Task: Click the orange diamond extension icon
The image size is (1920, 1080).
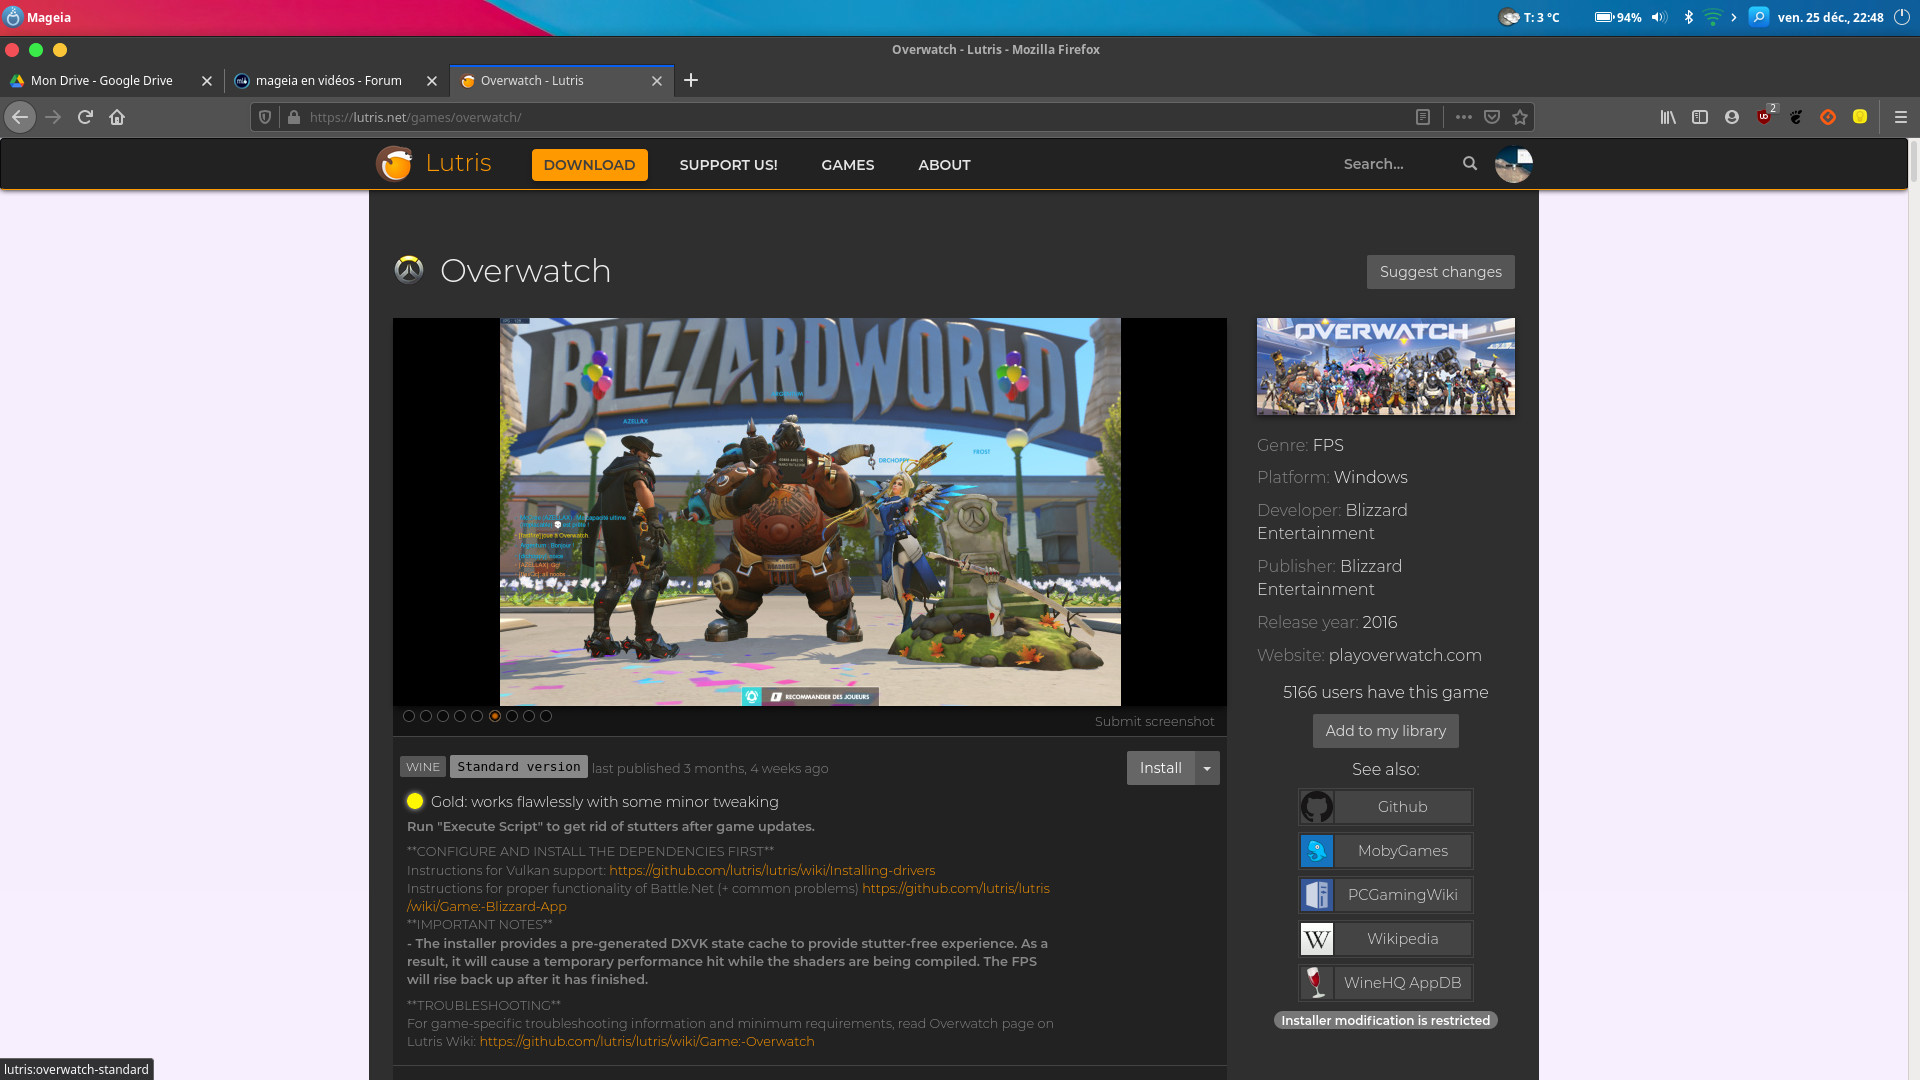Action: pyautogui.click(x=1828, y=117)
